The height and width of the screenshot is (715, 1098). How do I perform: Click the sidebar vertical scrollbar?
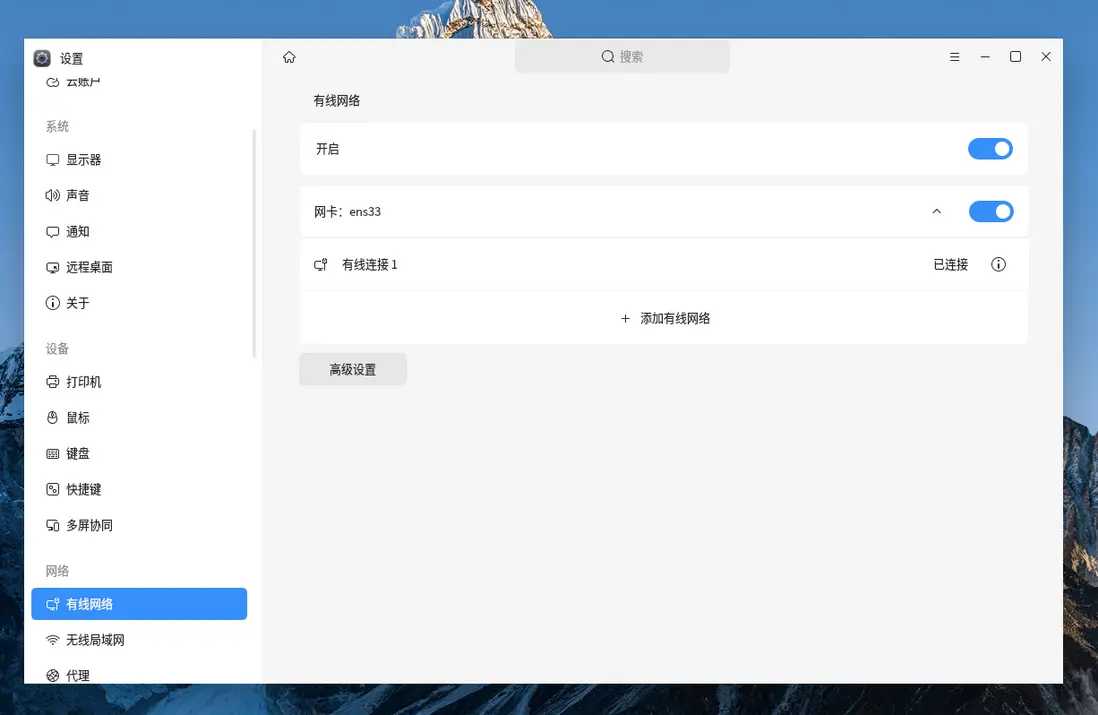pyautogui.click(x=254, y=243)
